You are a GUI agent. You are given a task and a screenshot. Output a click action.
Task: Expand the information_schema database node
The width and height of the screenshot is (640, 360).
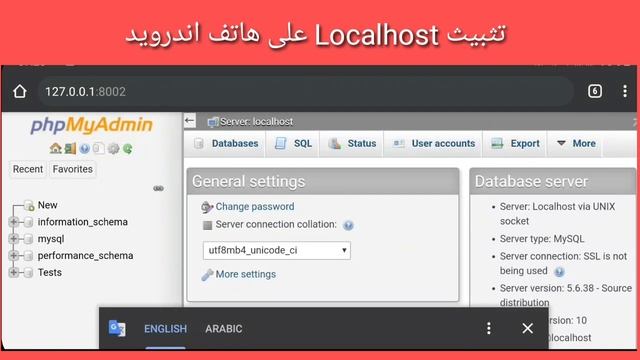(13, 222)
